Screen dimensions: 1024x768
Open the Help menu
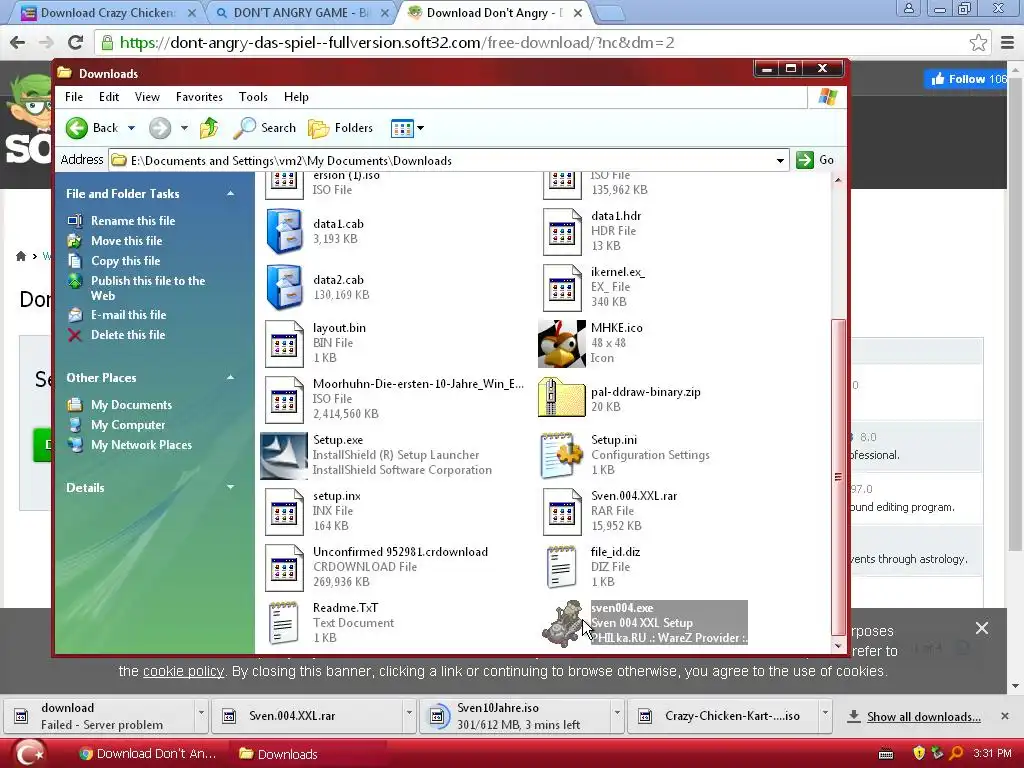tap(296, 97)
